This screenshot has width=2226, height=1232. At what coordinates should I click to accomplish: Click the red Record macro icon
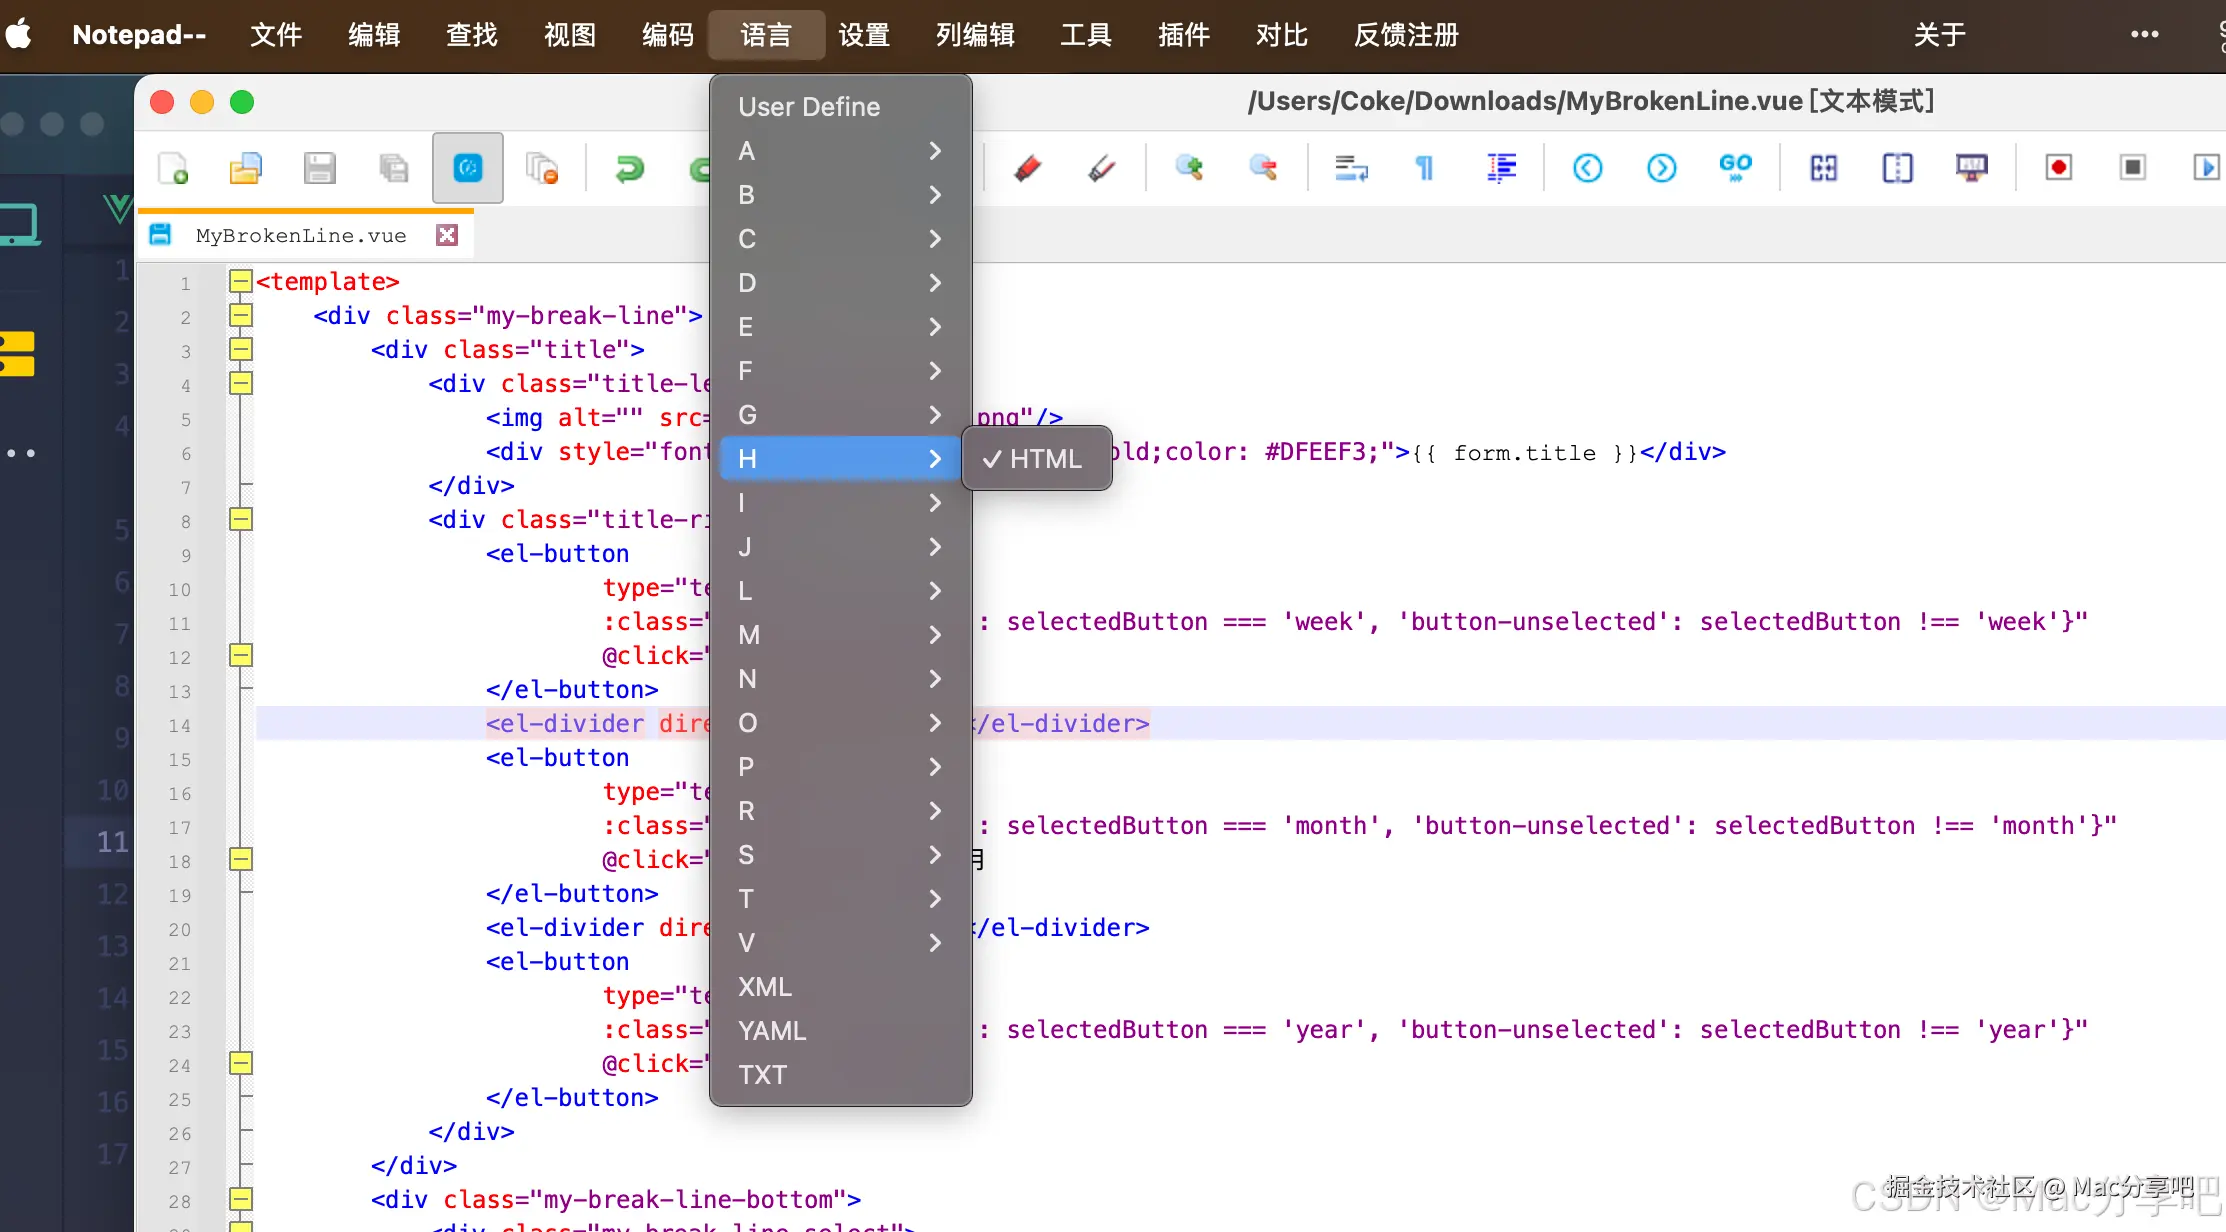[x=2058, y=168]
